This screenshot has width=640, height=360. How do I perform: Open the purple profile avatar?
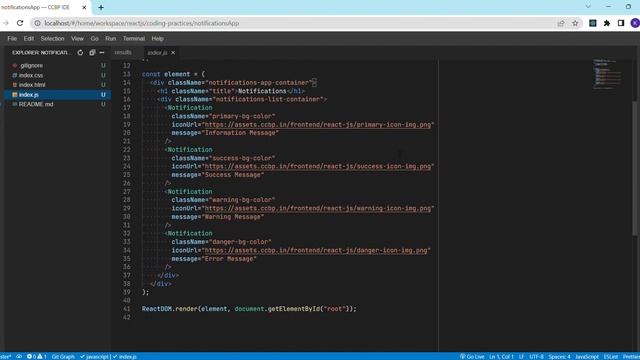tap(635, 23)
